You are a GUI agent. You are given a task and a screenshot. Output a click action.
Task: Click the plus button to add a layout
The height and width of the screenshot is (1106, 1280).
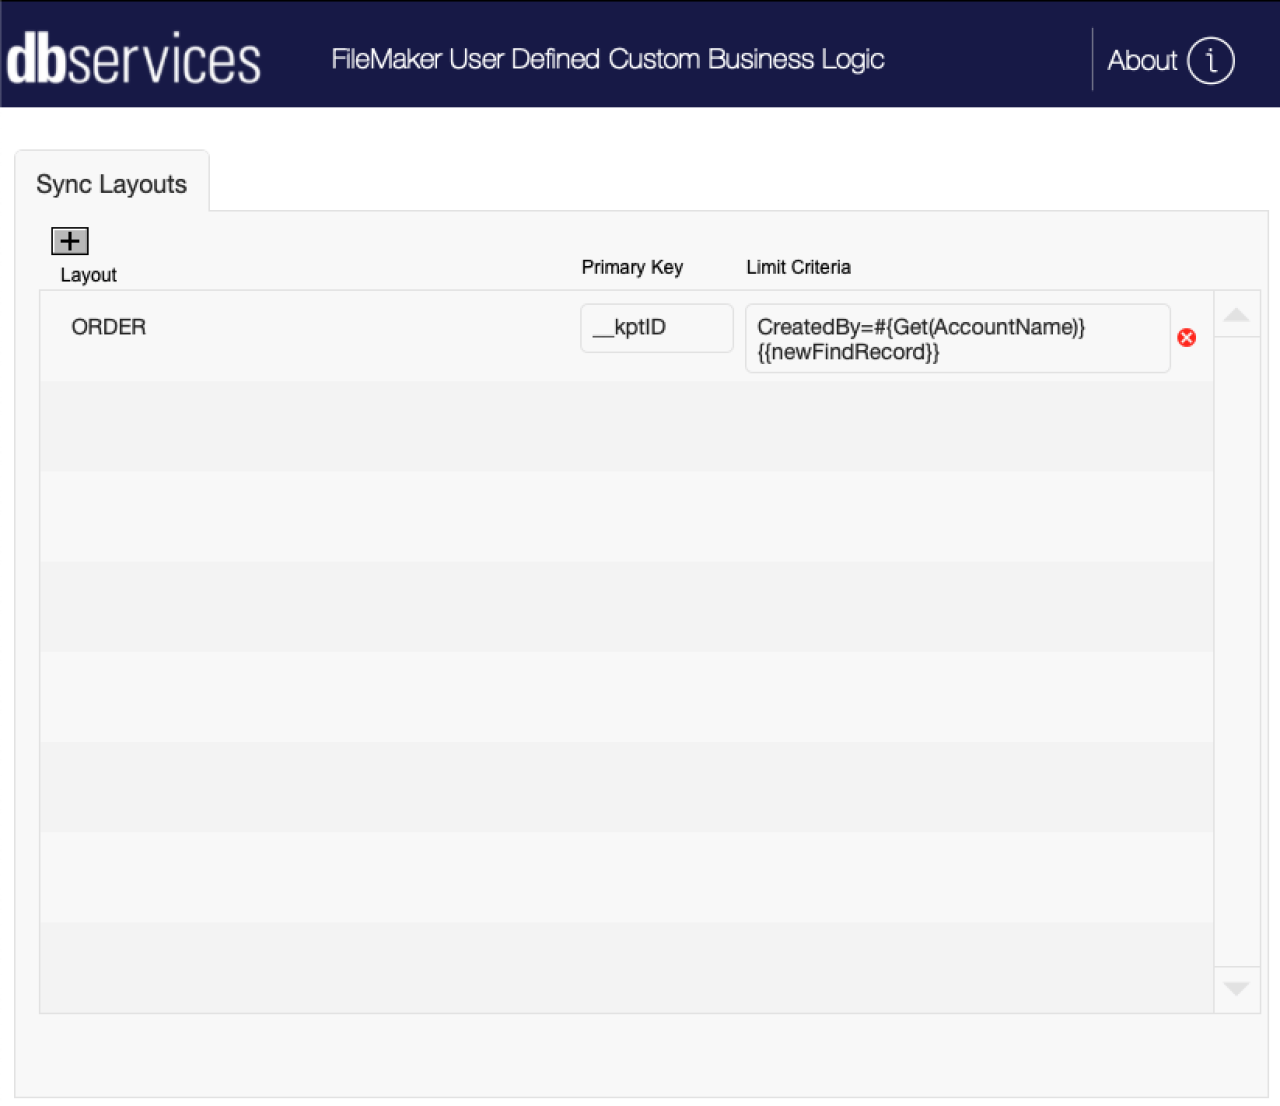pos(70,241)
